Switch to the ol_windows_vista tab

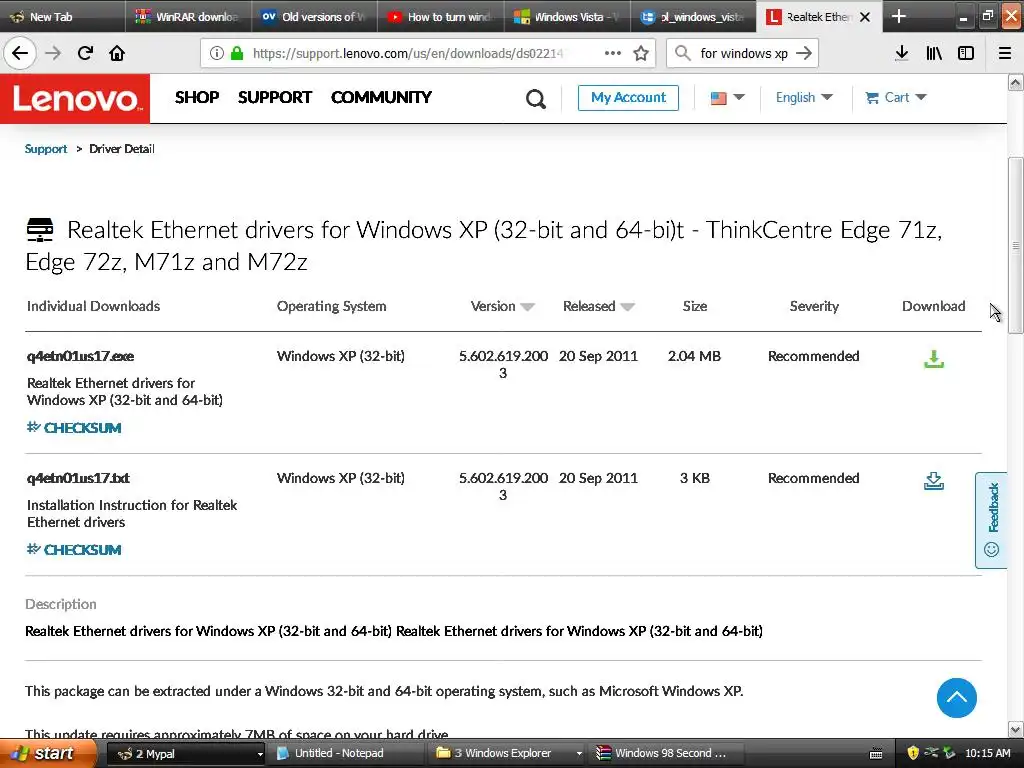pyautogui.click(x=693, y=17)
